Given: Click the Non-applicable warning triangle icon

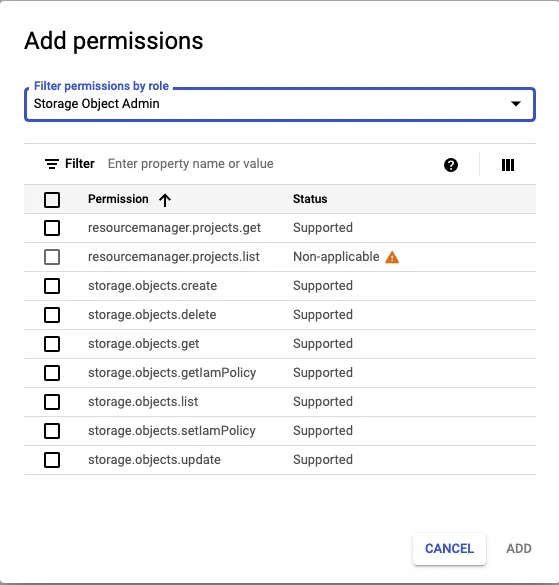Looking at the screenshot, I should pos(392,257).
